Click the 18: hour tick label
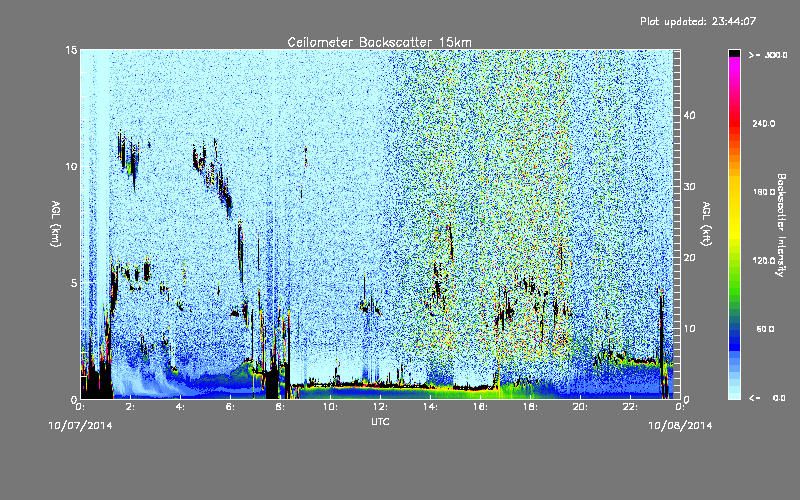 (531, 407)
